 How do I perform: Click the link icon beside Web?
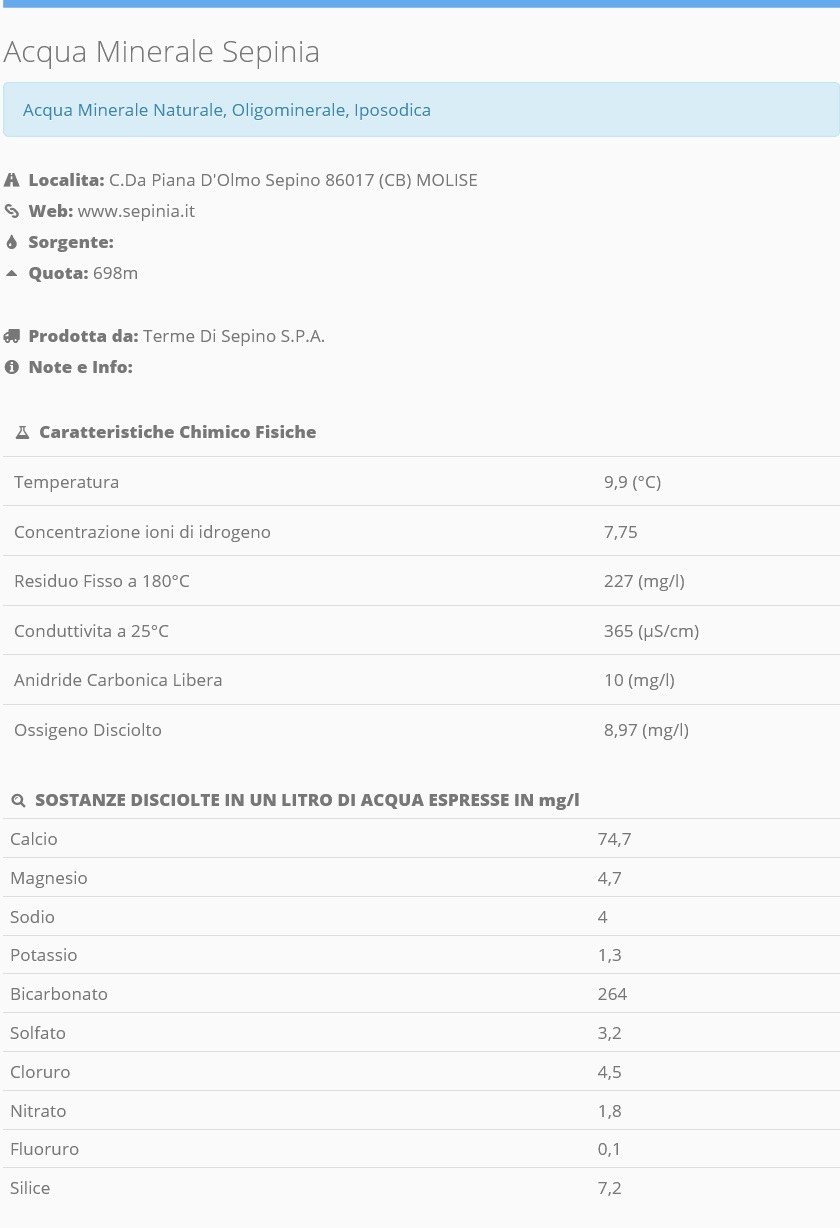[12, 211]
